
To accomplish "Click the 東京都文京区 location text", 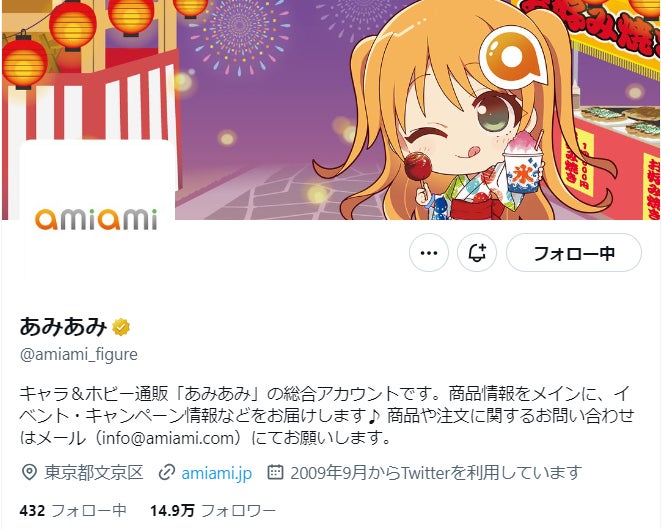I will coord(94,473).
